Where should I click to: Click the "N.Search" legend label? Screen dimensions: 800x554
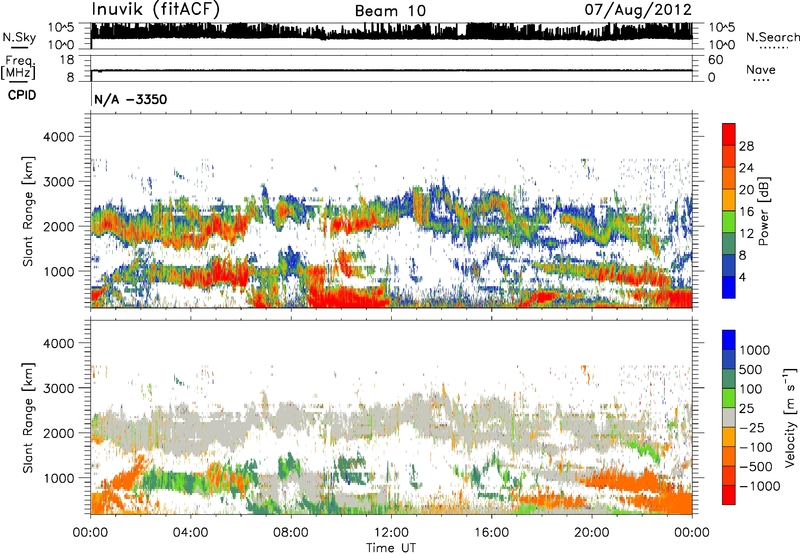772,37
